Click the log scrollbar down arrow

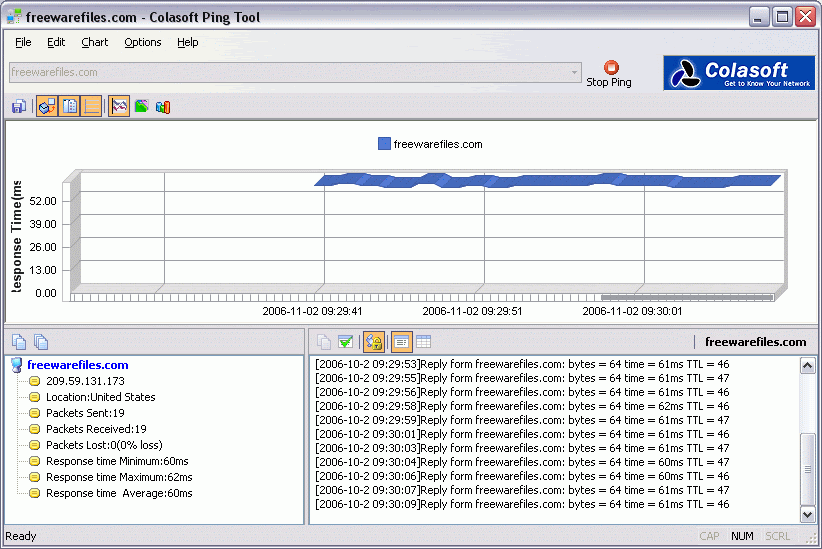point(808,514)
